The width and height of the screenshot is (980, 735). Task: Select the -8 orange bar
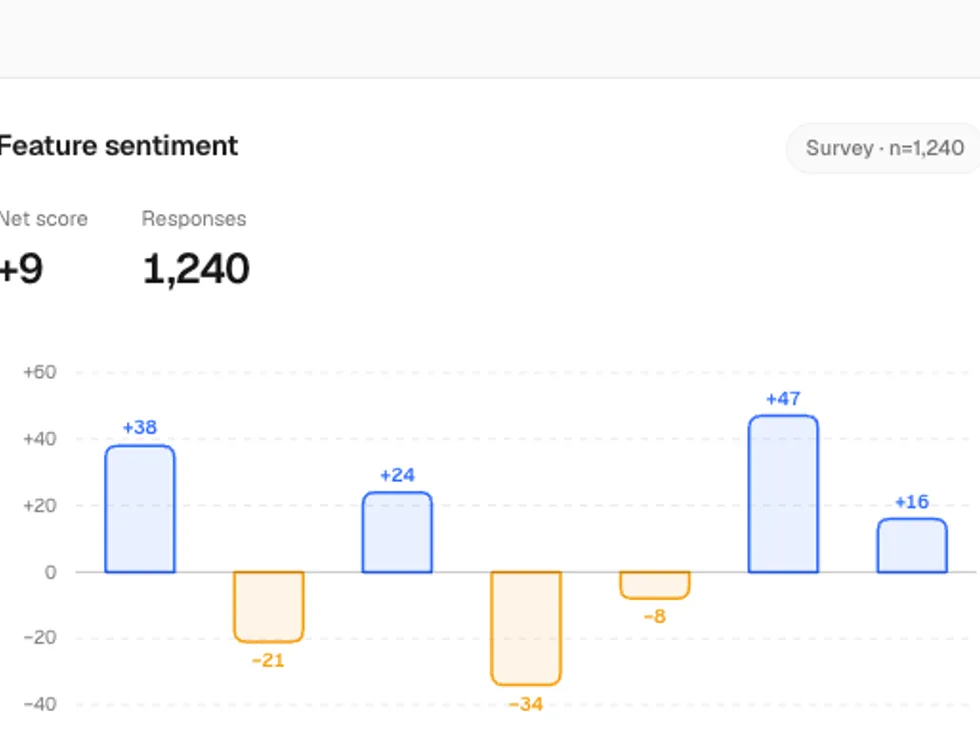[x=655, y=585]
